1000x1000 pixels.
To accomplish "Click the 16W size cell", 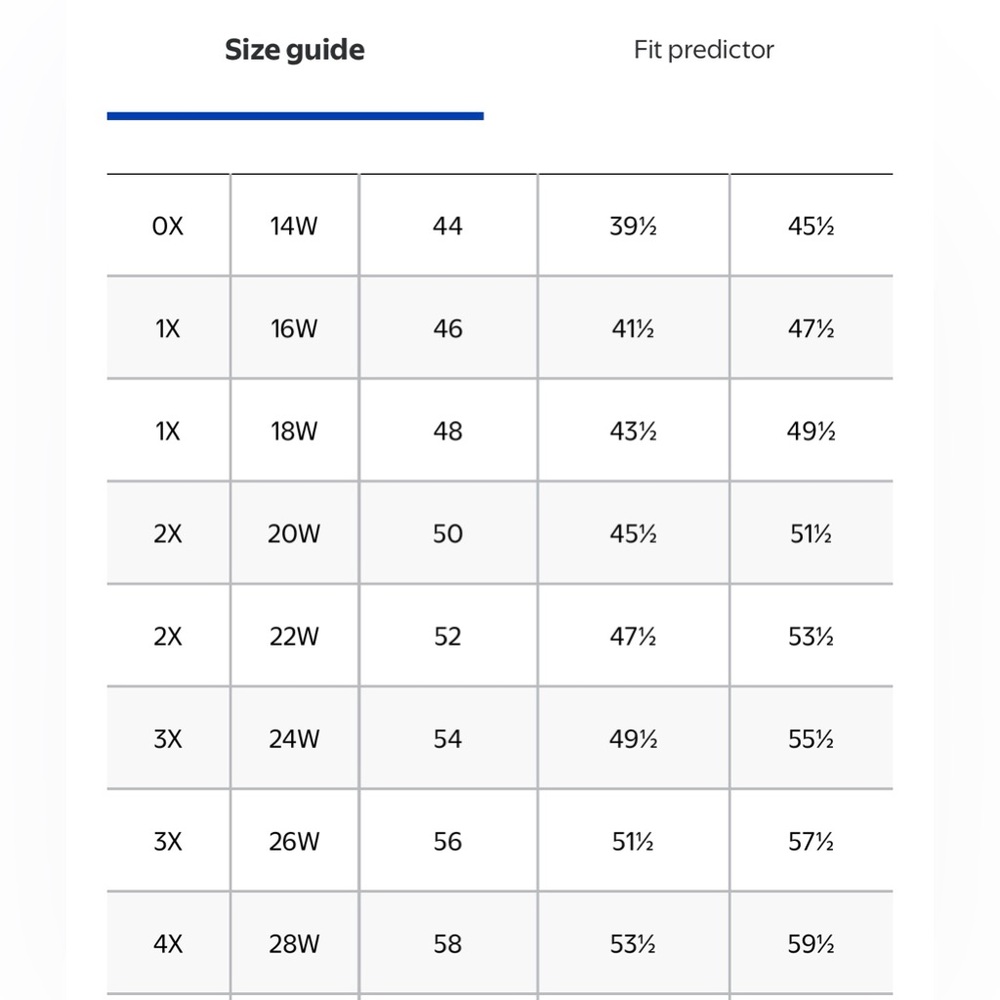I will 294,328.
